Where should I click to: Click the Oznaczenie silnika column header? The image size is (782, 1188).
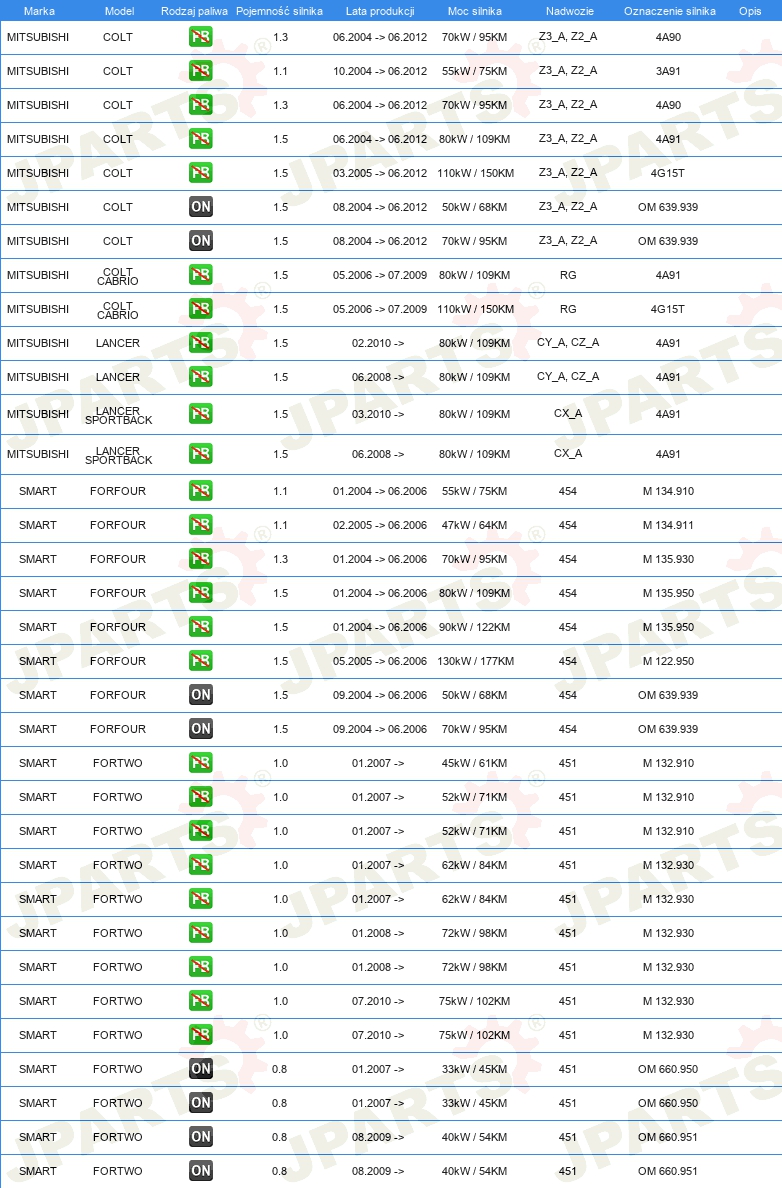(x=670, y=11)
